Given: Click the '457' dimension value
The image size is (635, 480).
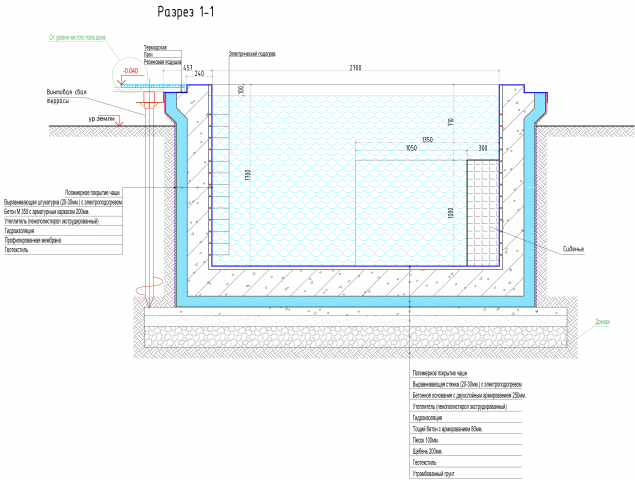Looking at the screenshot, I should click(188, 68).
